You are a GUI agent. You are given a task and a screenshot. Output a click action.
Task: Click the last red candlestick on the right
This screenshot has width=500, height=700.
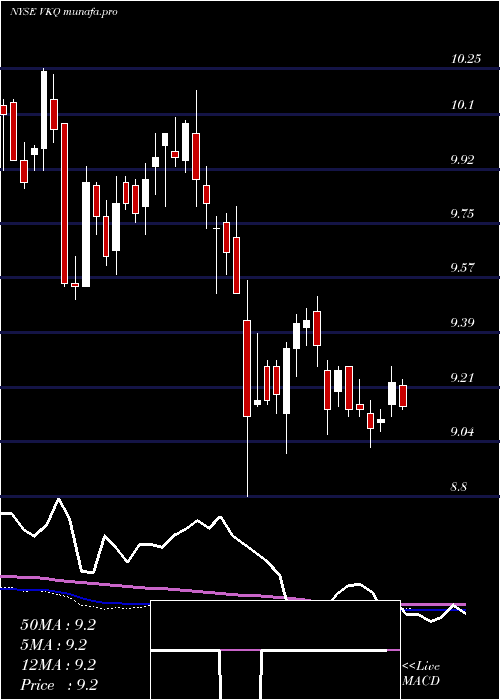pyautogui.click(x=403, y=396)
